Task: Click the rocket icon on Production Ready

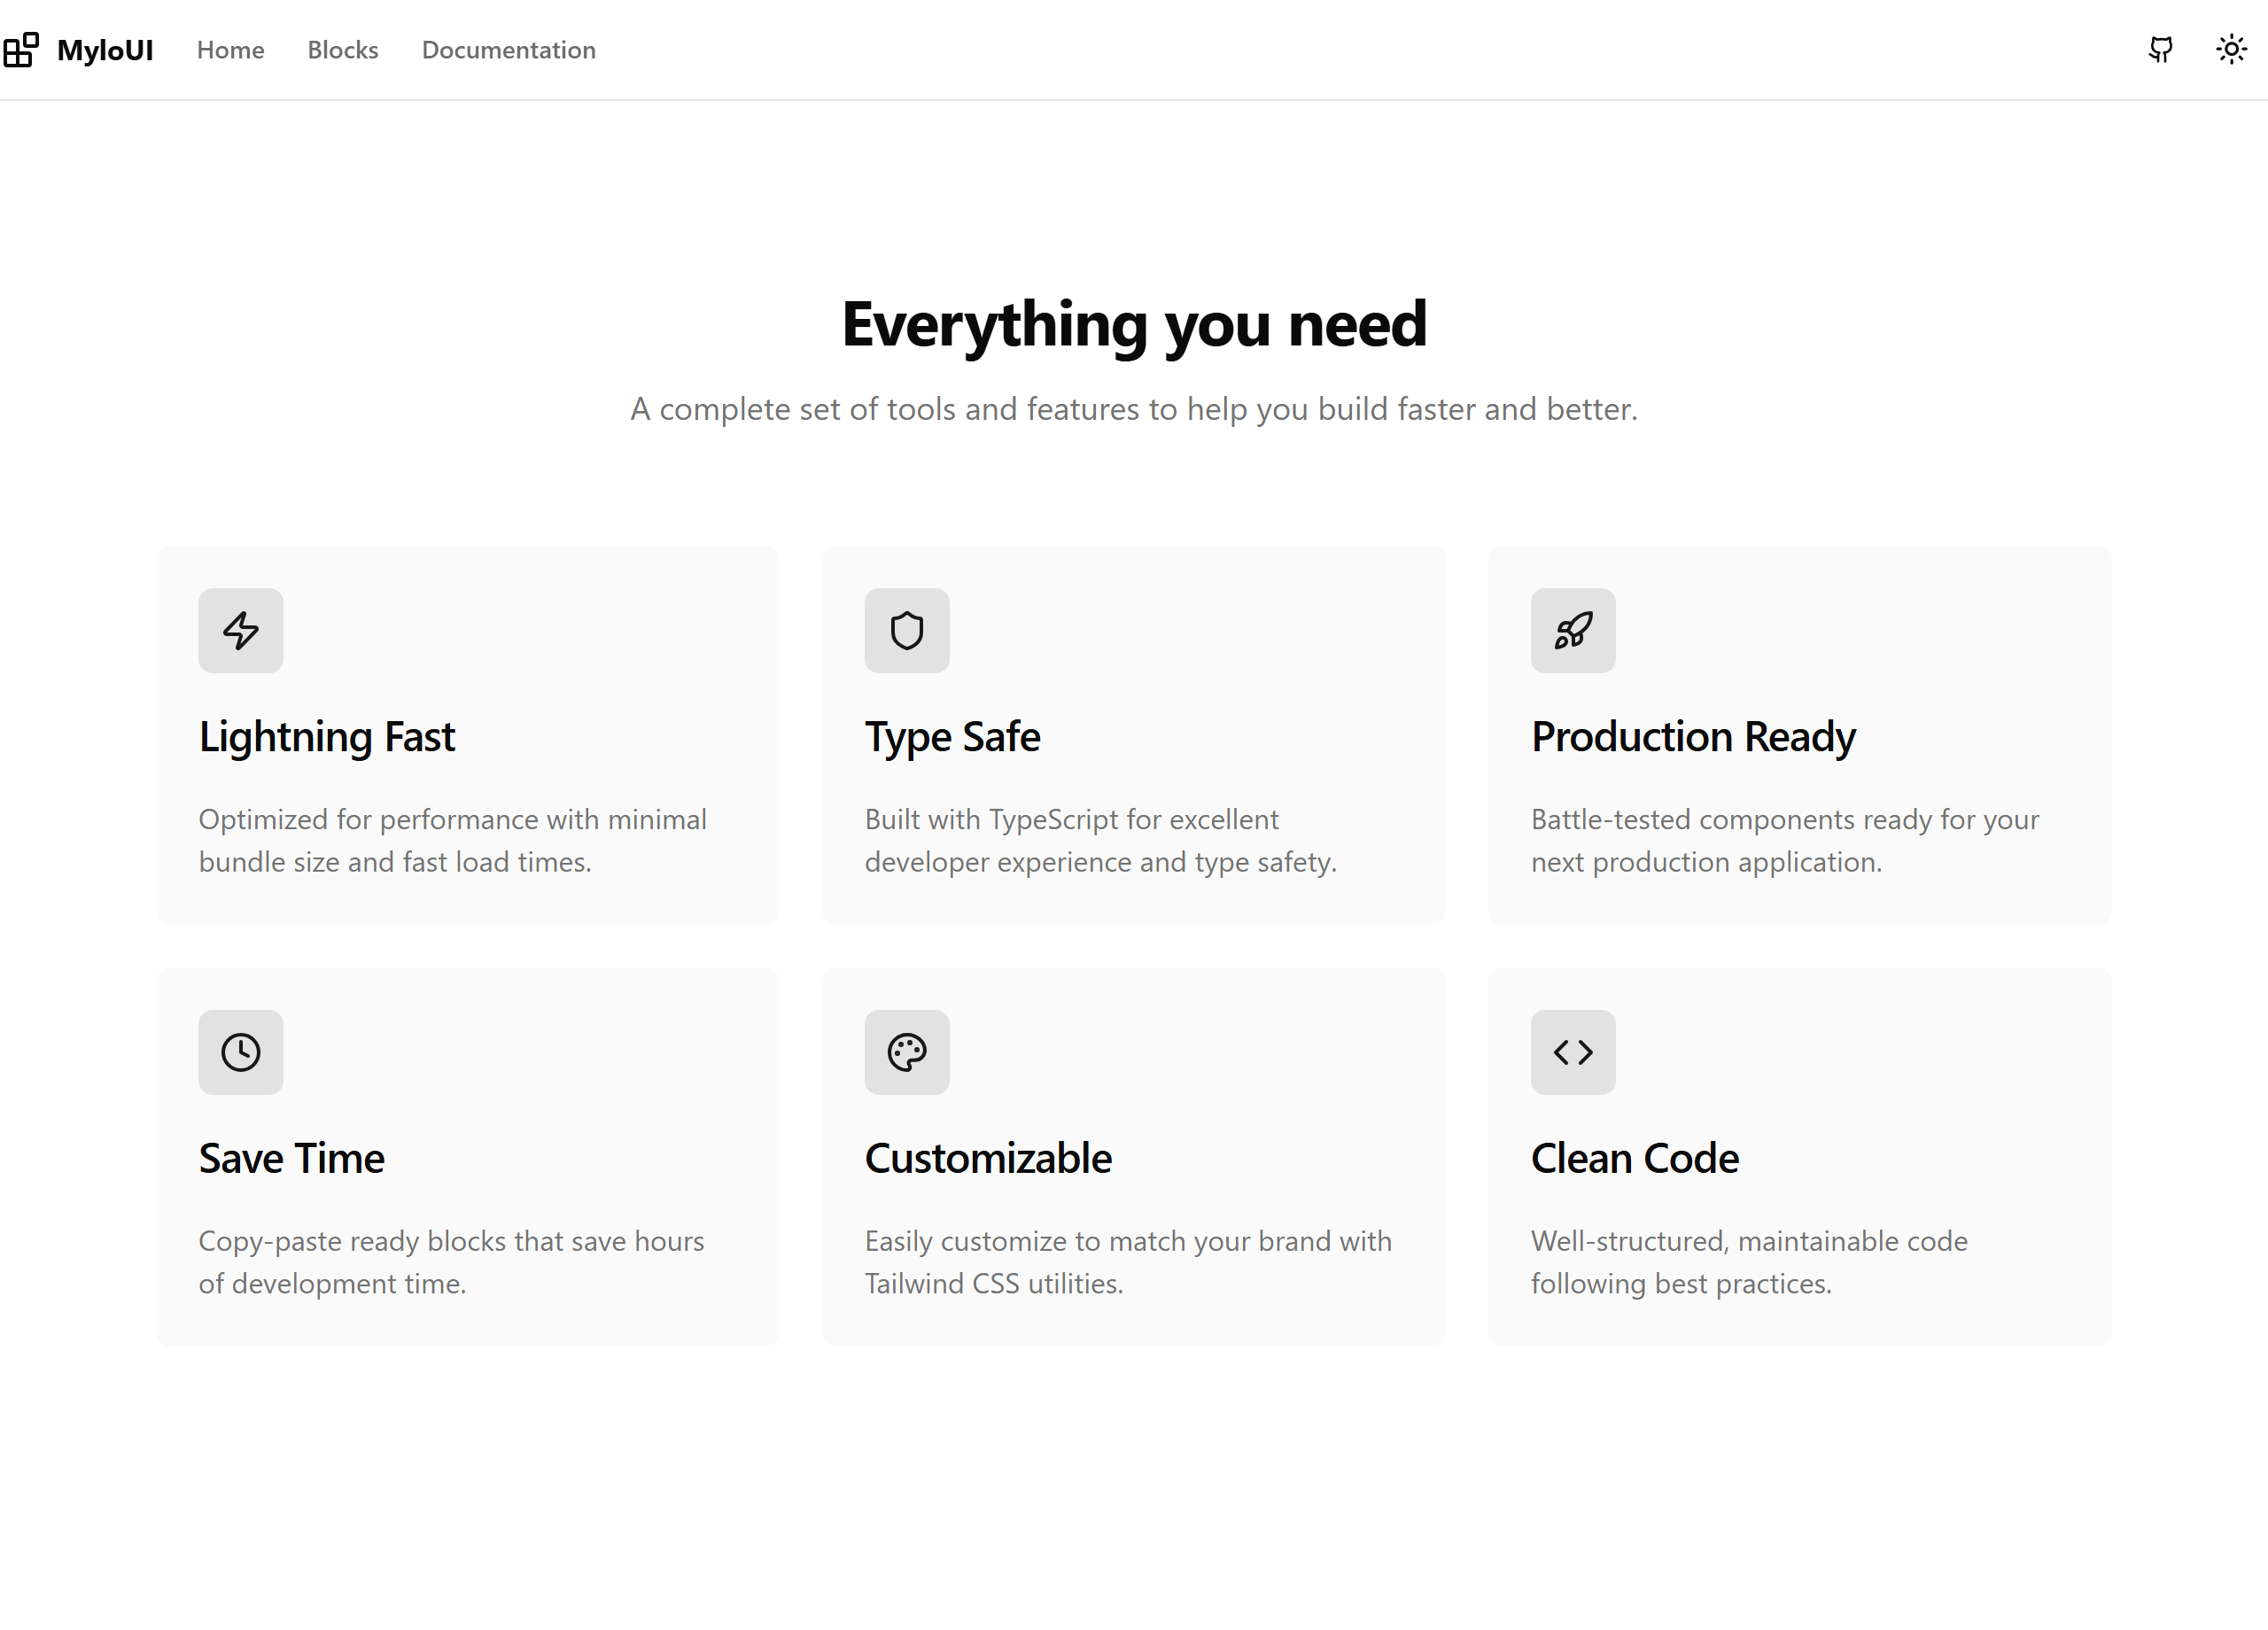Action: click(1573, 630)
